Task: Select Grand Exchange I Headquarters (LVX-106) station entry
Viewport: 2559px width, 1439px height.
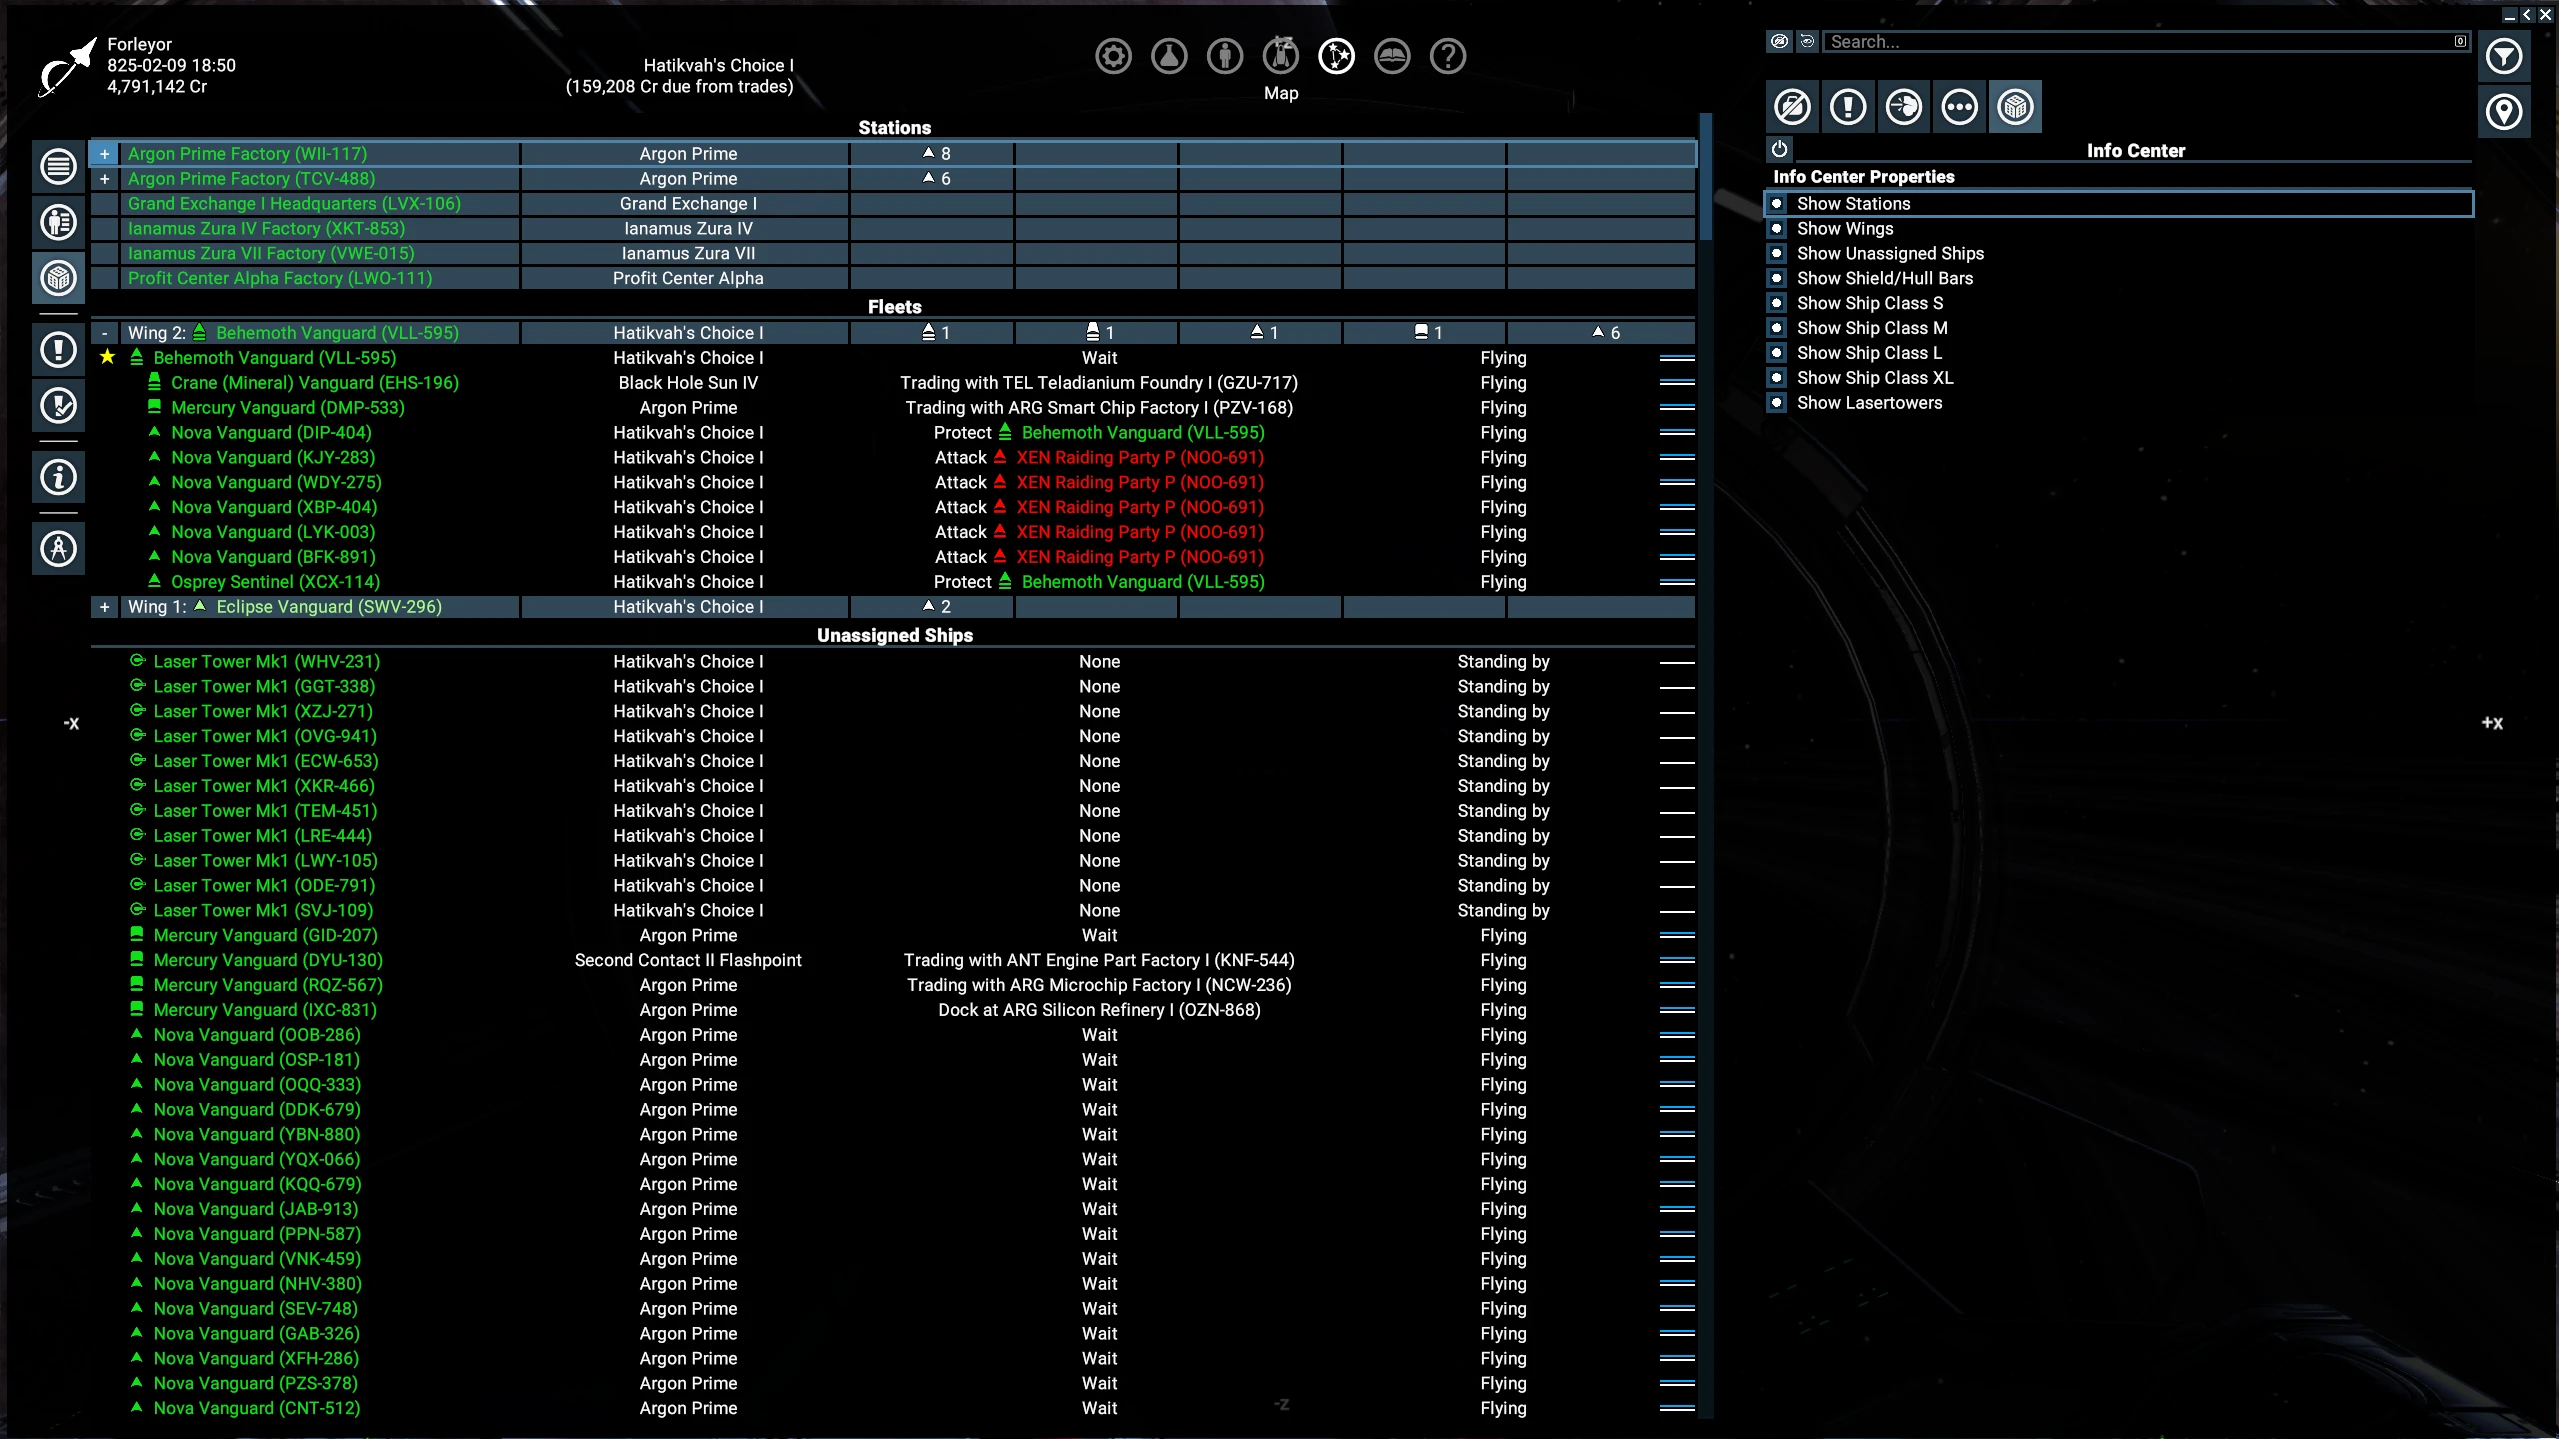Action: [x=293, y=203]
